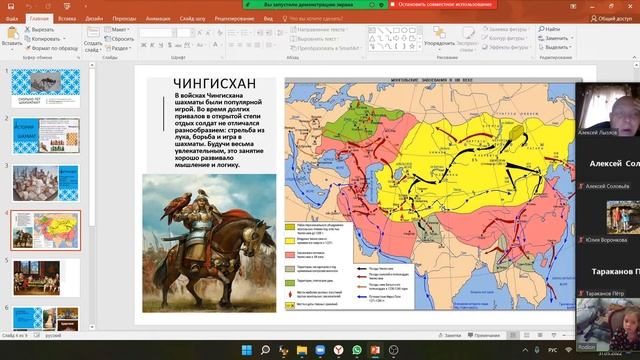Viewport: 640px width, 360px height.
Task: Collapse the ribbon with the chevron arrow
Action: (634, 57)
